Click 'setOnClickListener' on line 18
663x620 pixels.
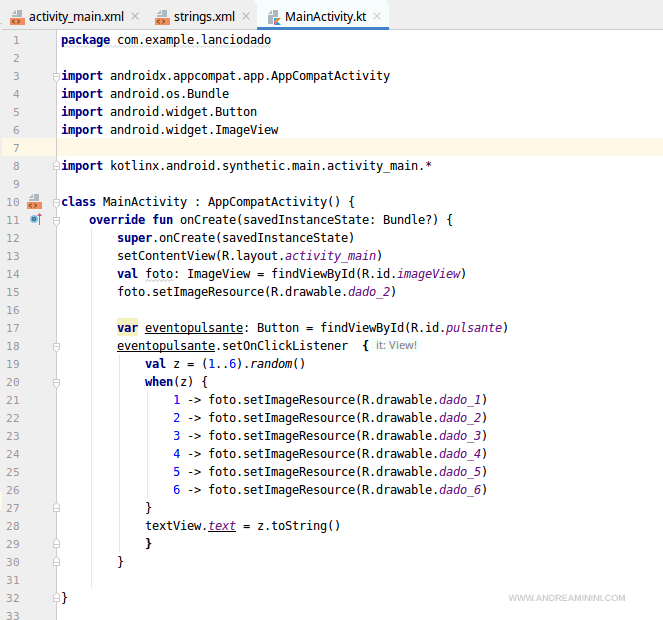285,346
